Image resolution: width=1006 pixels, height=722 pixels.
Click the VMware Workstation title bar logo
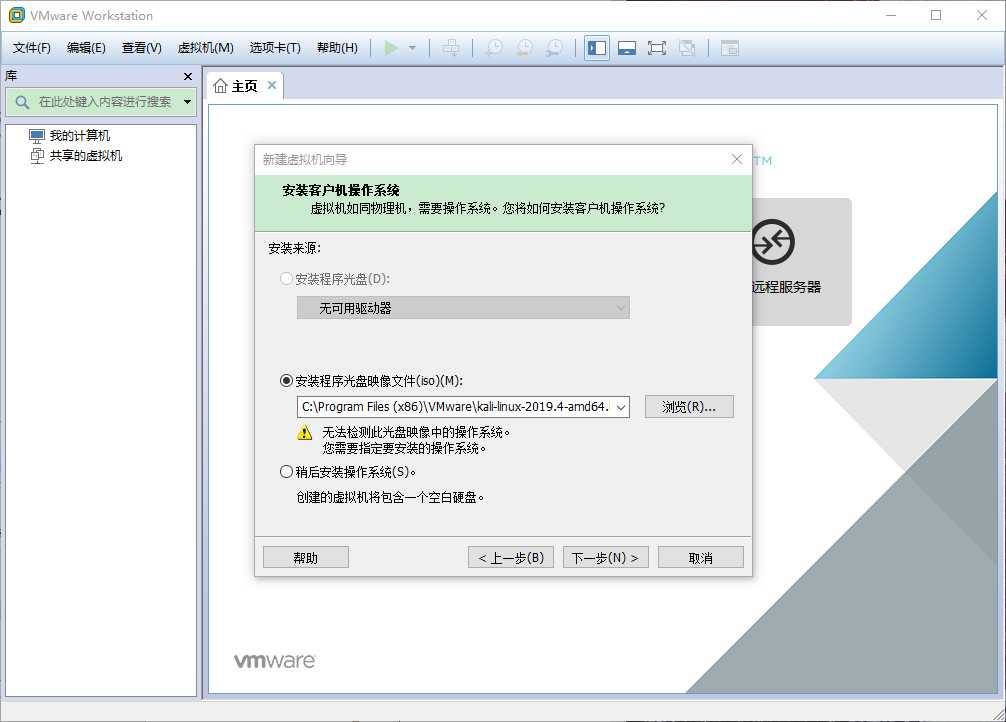click(16, 15)
